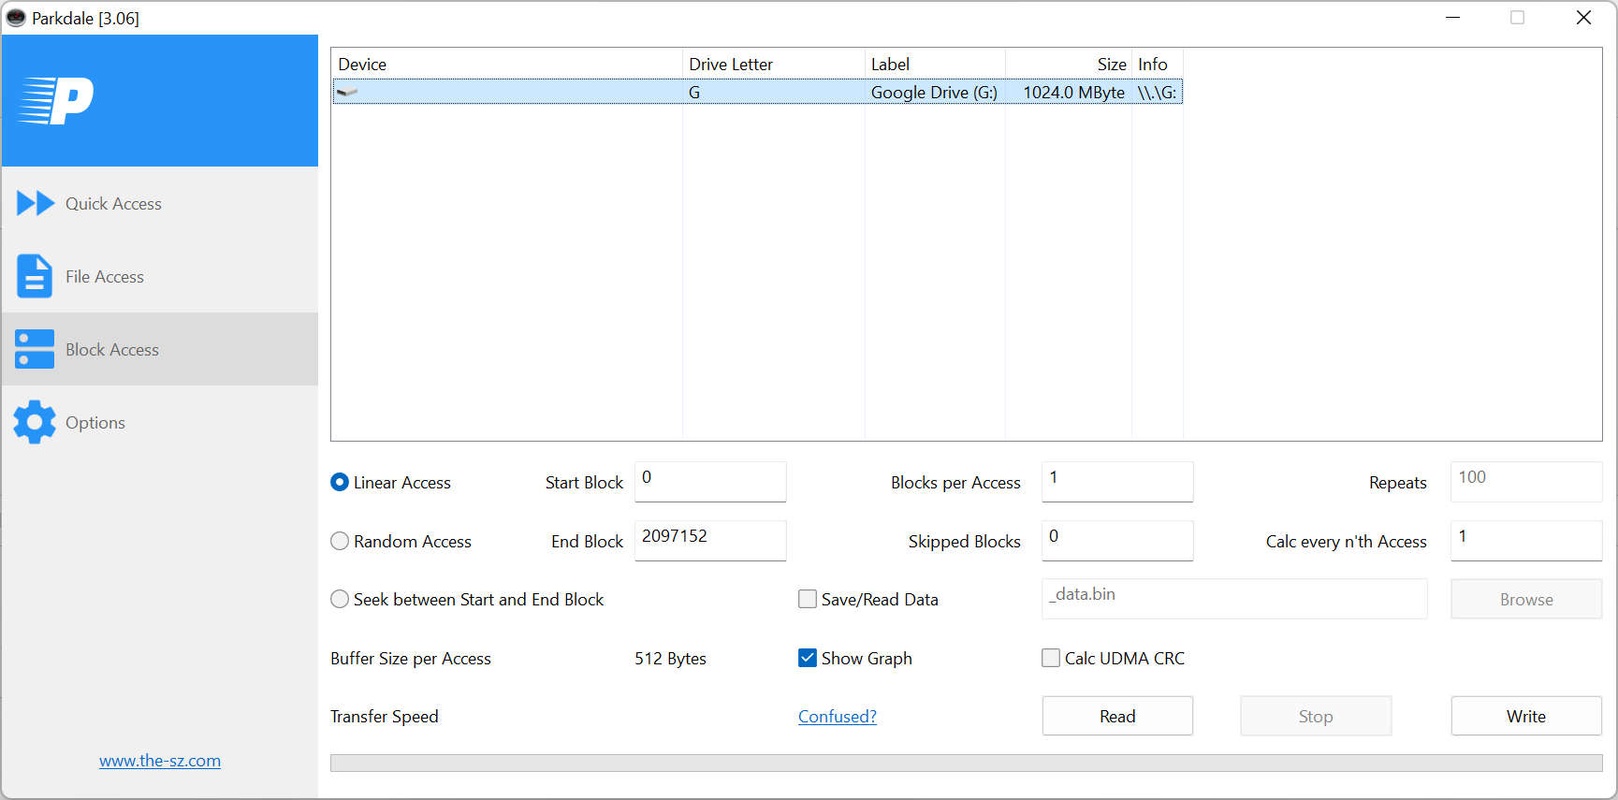The width and height of the screenshot is (1618, 800).
Task: Minimize the Parkdale window
Action: pos(1453,18)
